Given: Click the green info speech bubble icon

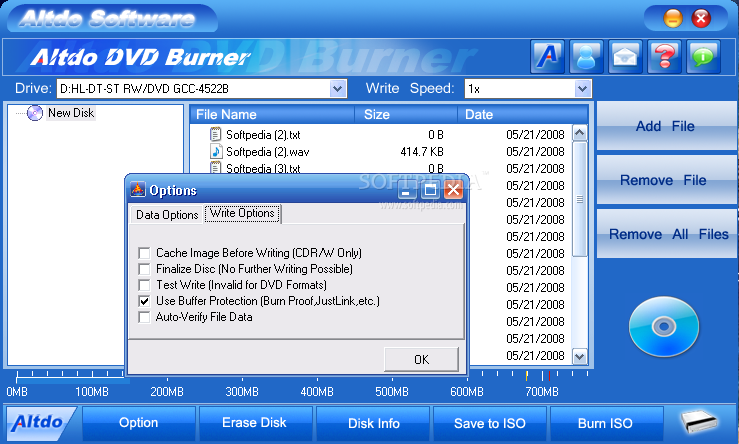Looking at the screenshot, I should (x=704, y=57).
